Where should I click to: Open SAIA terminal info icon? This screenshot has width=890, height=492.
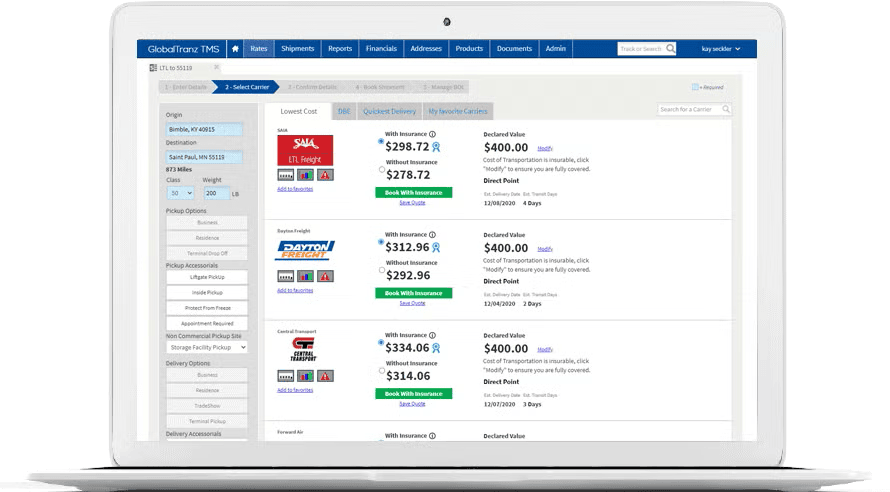pos(286,175)
